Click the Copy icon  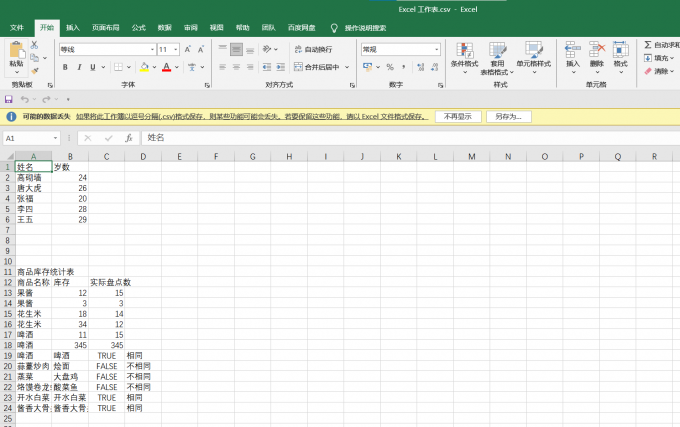pyautogui.click(x=34, y=58)
